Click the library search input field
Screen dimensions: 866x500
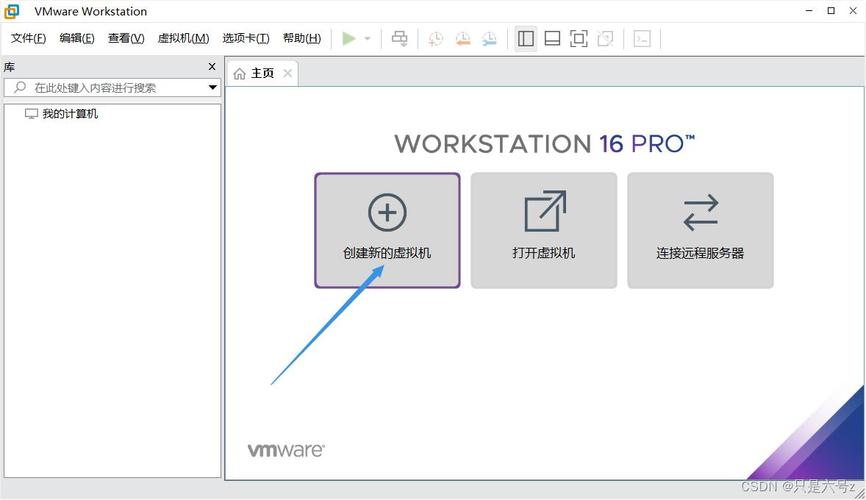(112, 87)
